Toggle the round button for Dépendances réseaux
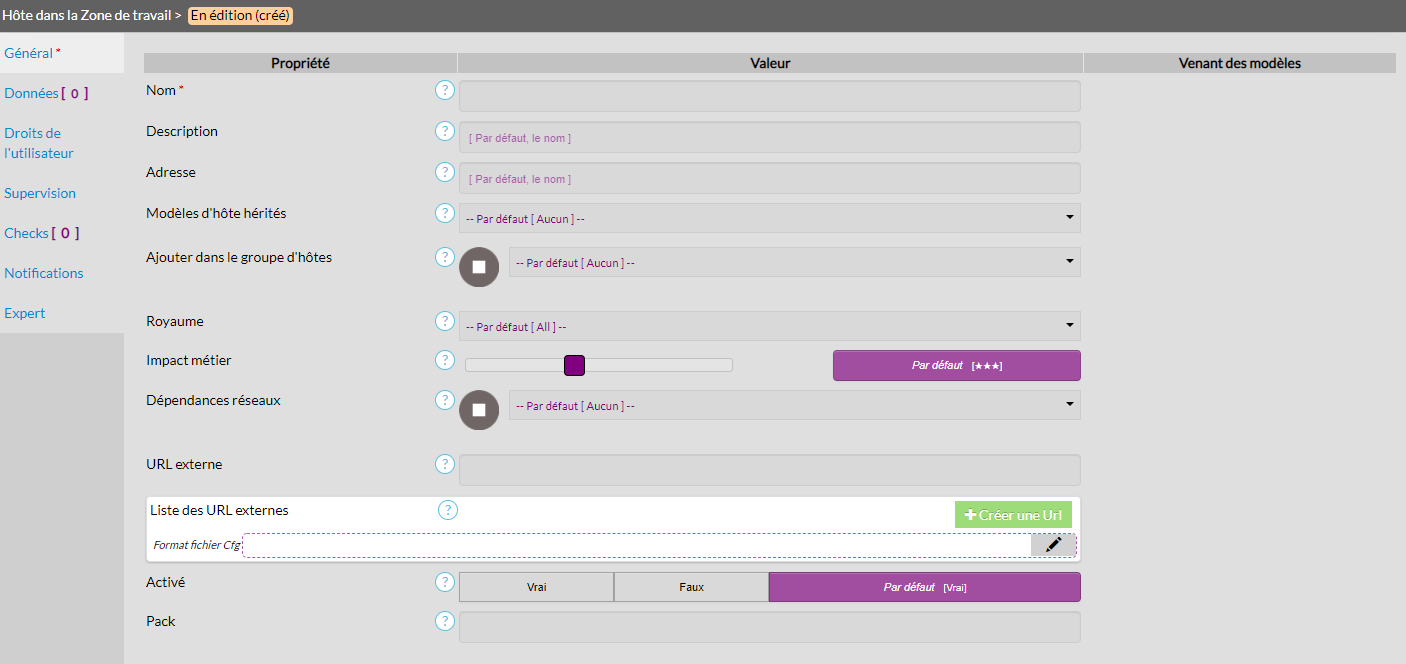1406x664 pixels. 479,410
